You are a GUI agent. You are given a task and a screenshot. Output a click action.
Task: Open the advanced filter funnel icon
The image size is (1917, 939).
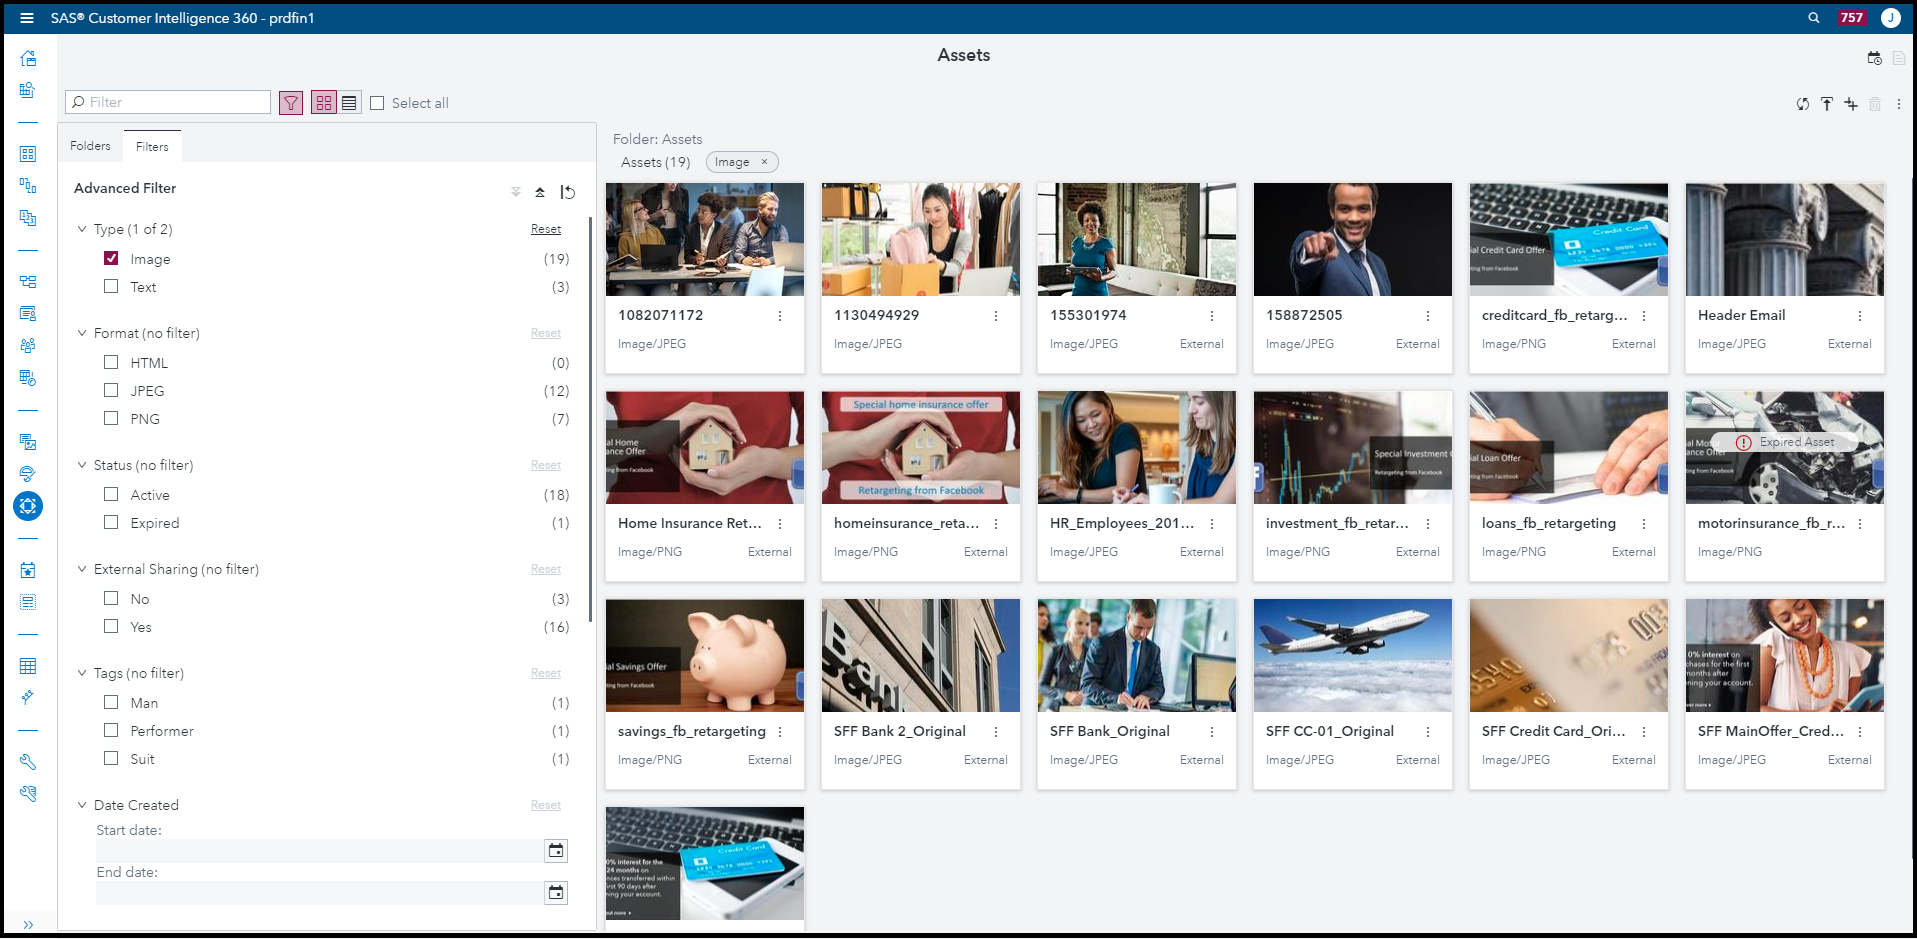290,102
